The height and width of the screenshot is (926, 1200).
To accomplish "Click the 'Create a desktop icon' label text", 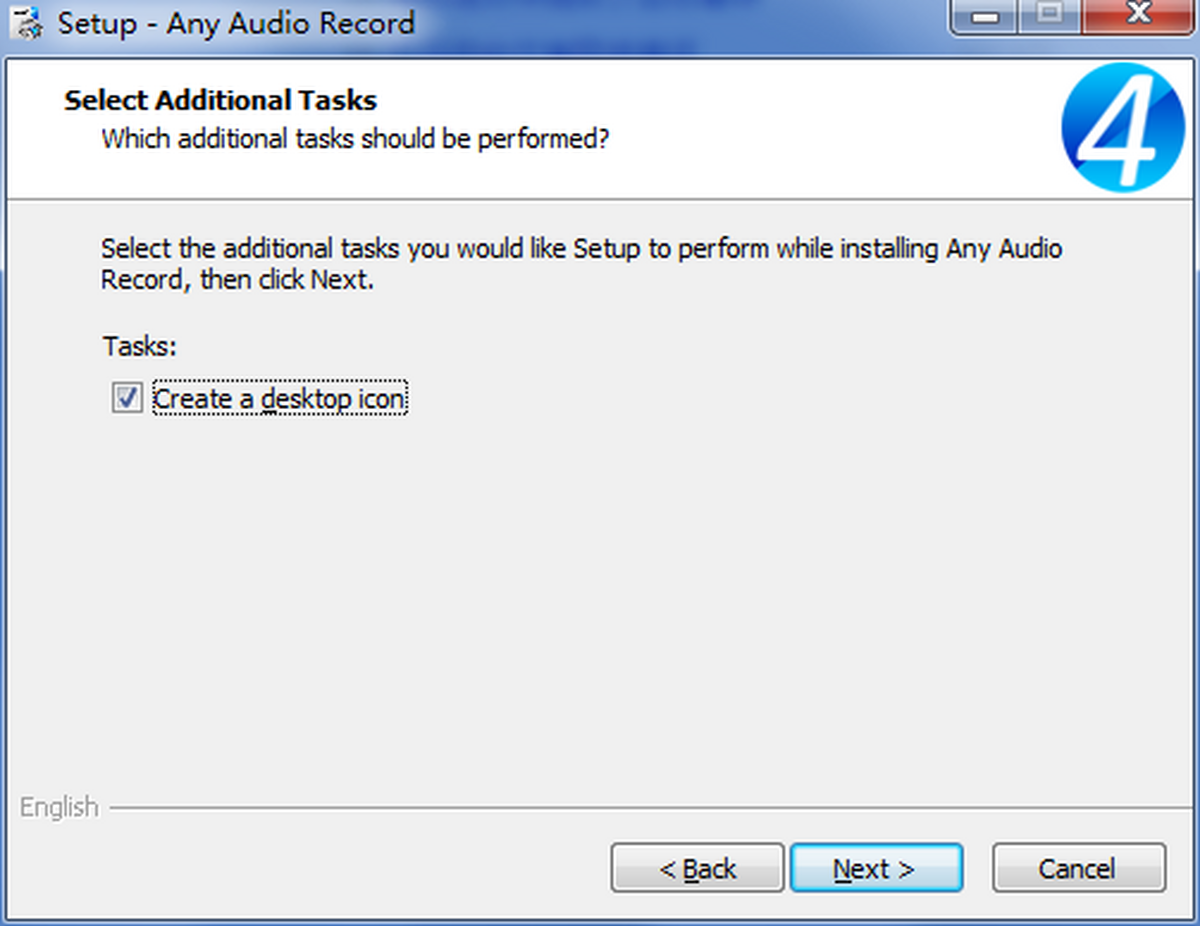I will click(x=278, y=398).
